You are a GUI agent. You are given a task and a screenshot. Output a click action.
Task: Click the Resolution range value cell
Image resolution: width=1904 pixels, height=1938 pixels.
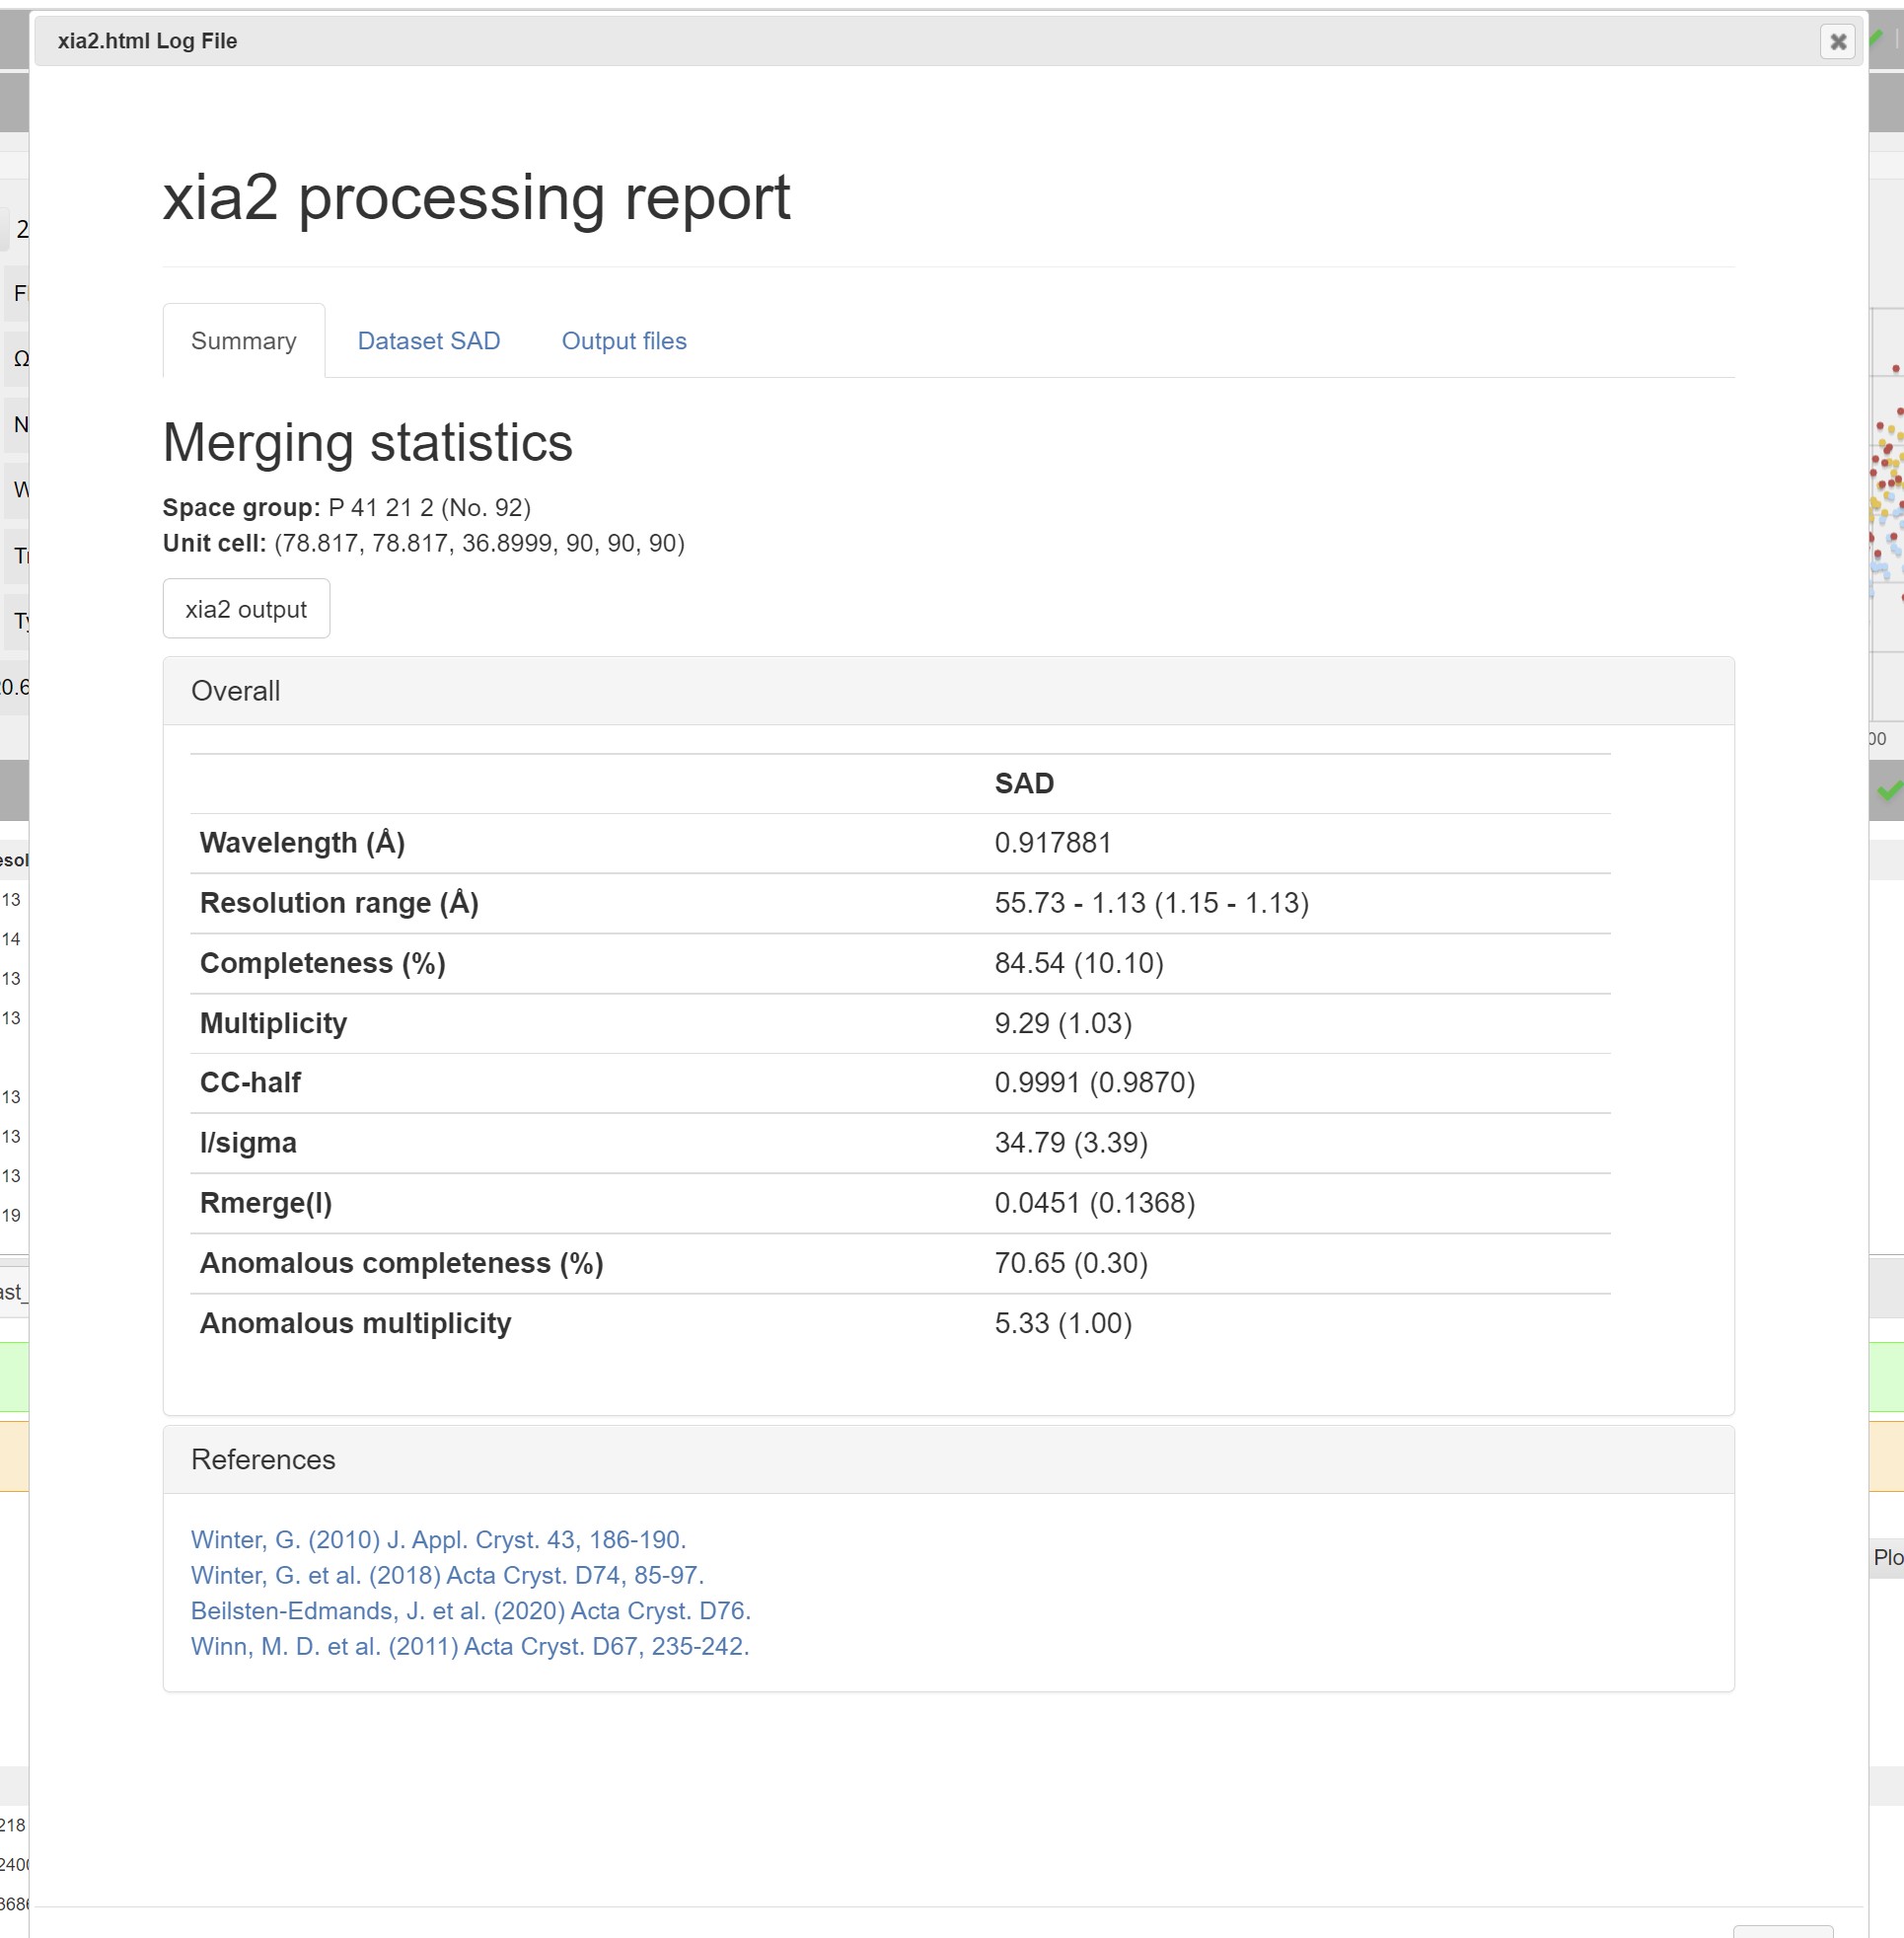click(x=1152, y=903)
